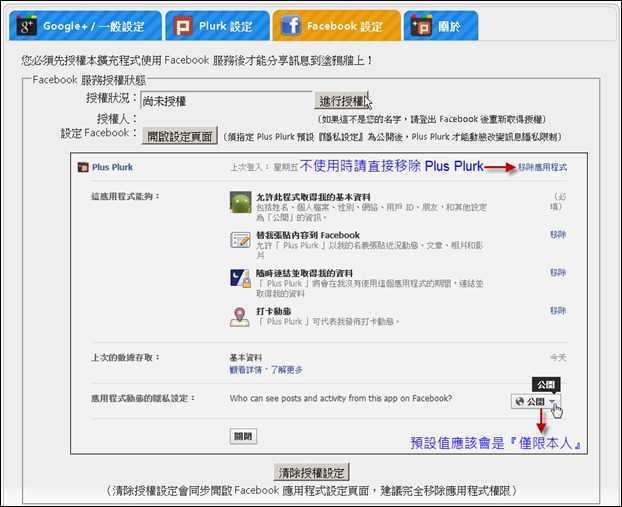Image resolution: width=622 pixels, height=507 pixels.
Task: Click the Facebook f icon on tab
Action: [x=290, y=26]
